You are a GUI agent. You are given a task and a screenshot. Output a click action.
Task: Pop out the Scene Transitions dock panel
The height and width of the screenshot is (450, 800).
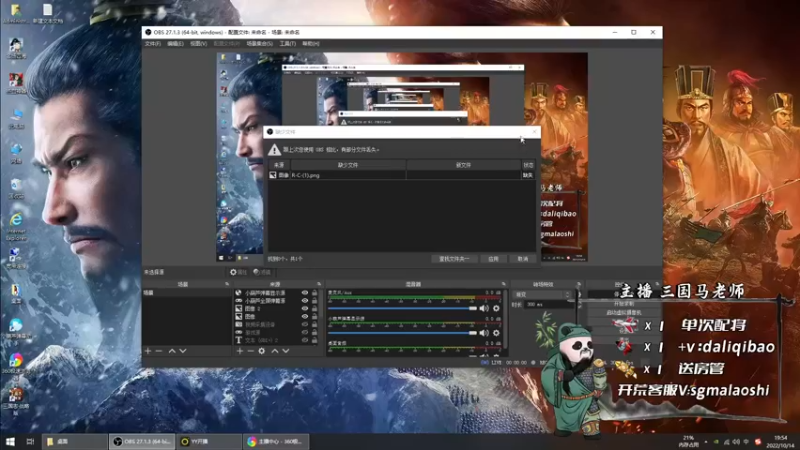(579, 284)
